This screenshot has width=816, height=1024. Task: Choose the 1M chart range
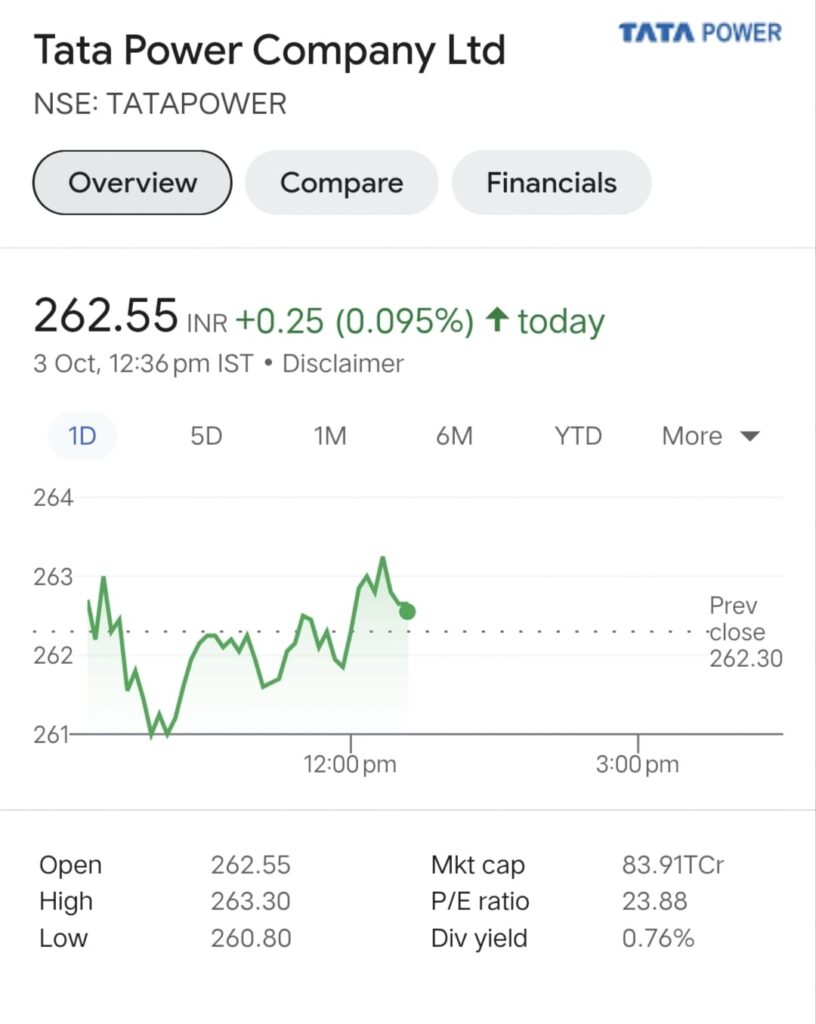tap(330, 436)
